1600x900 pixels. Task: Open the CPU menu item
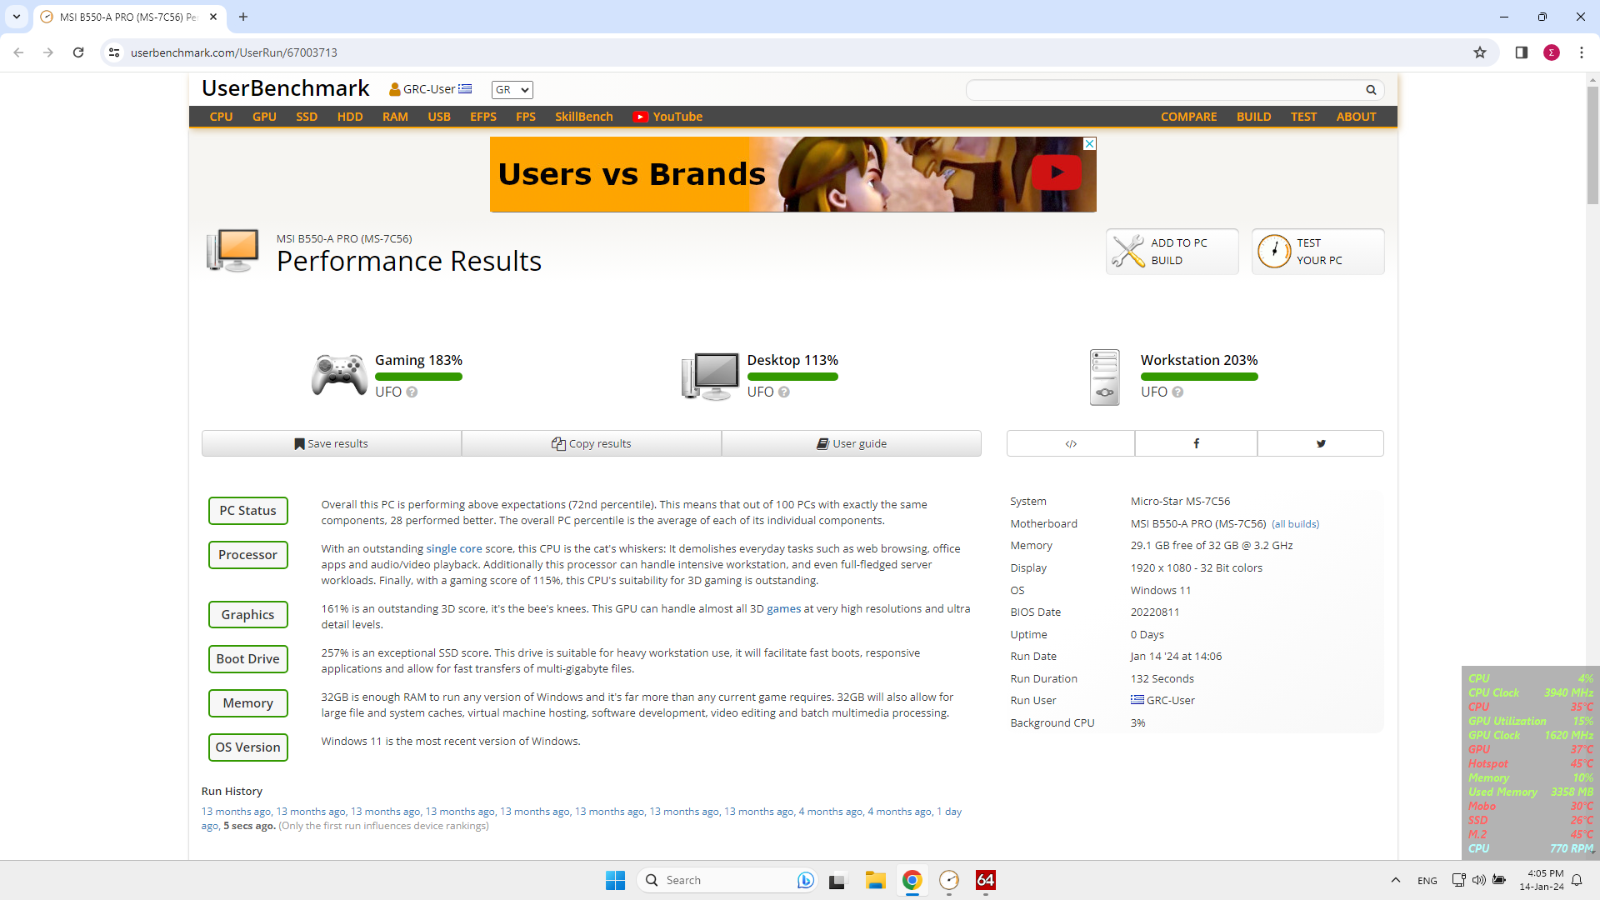coord(221,117)
